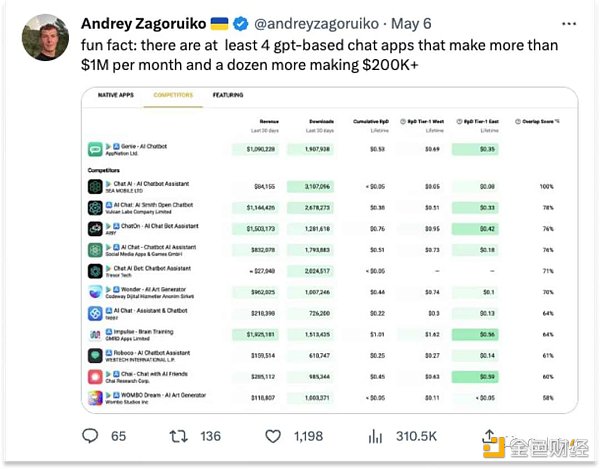Click the Chai app icon
This screenshot has height=469, width=600.
click(94, 376)
